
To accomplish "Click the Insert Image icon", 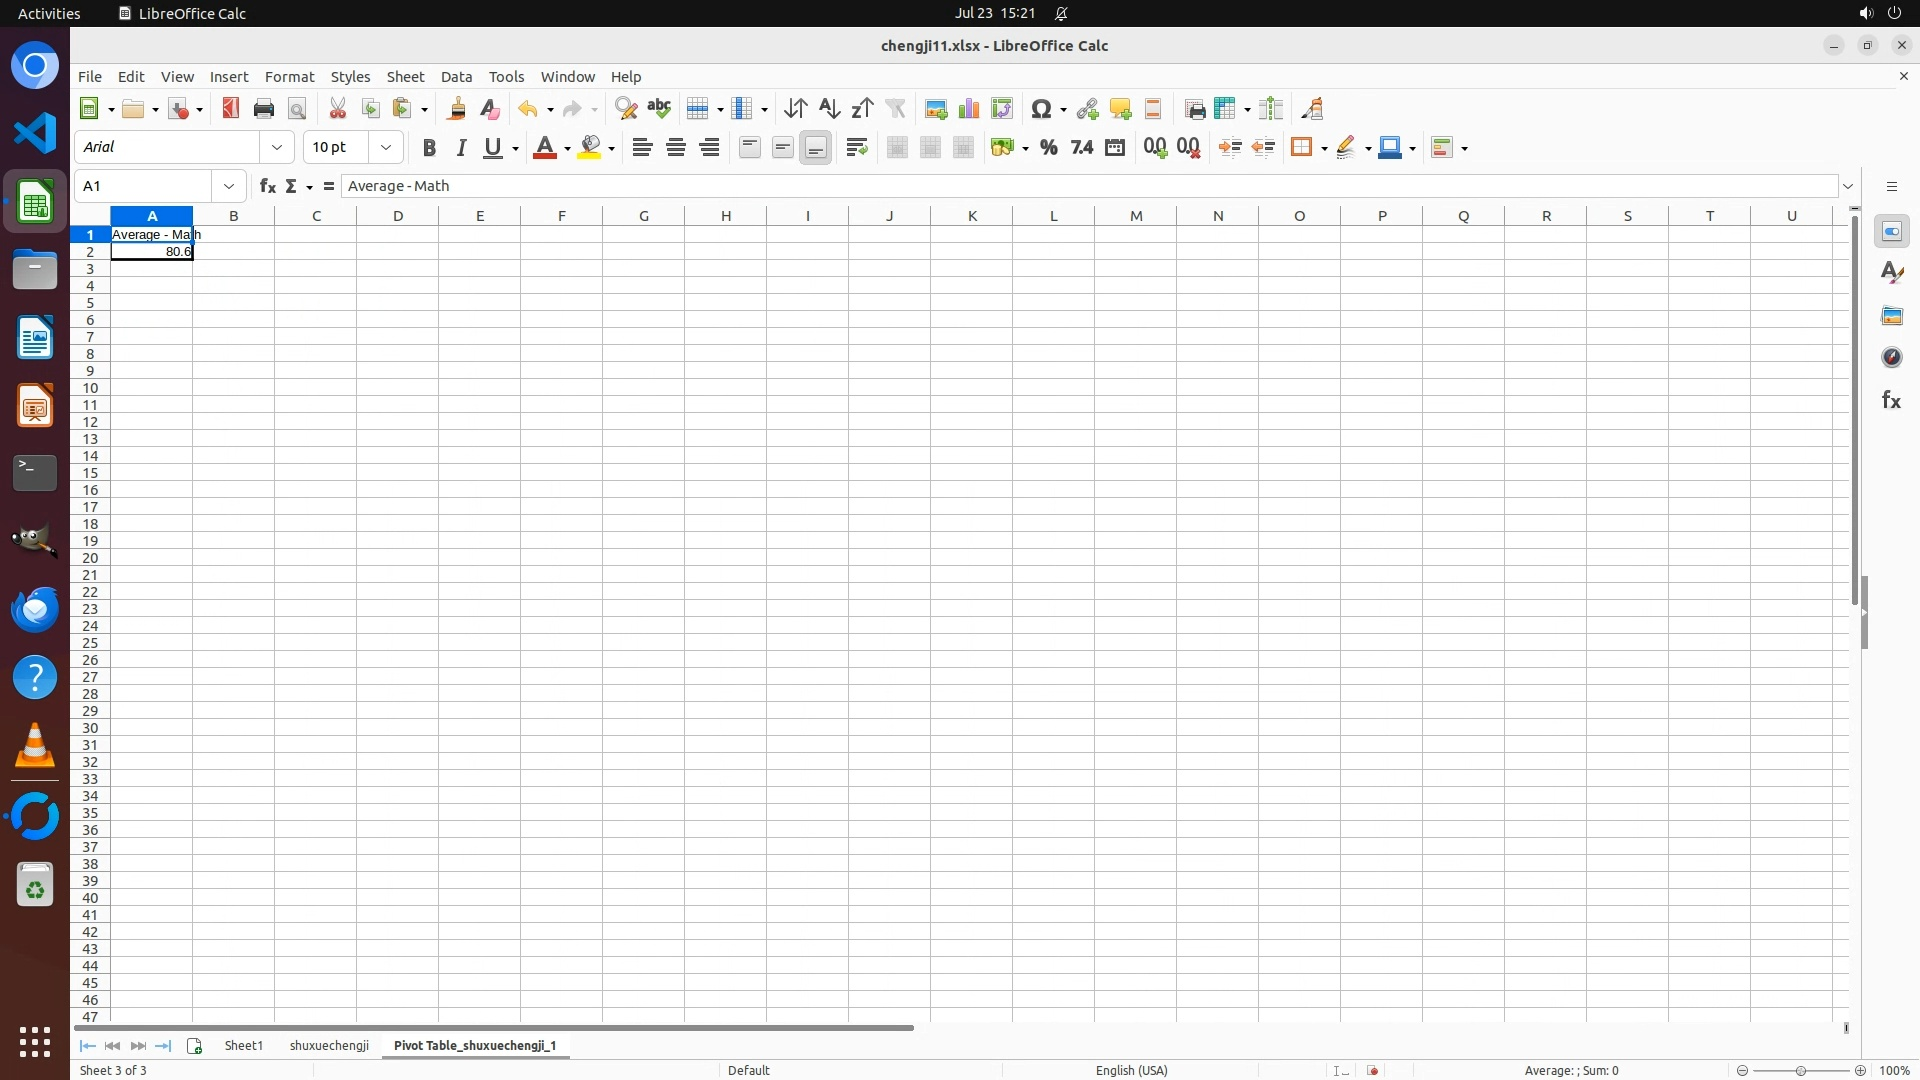I will coord(936,109).
